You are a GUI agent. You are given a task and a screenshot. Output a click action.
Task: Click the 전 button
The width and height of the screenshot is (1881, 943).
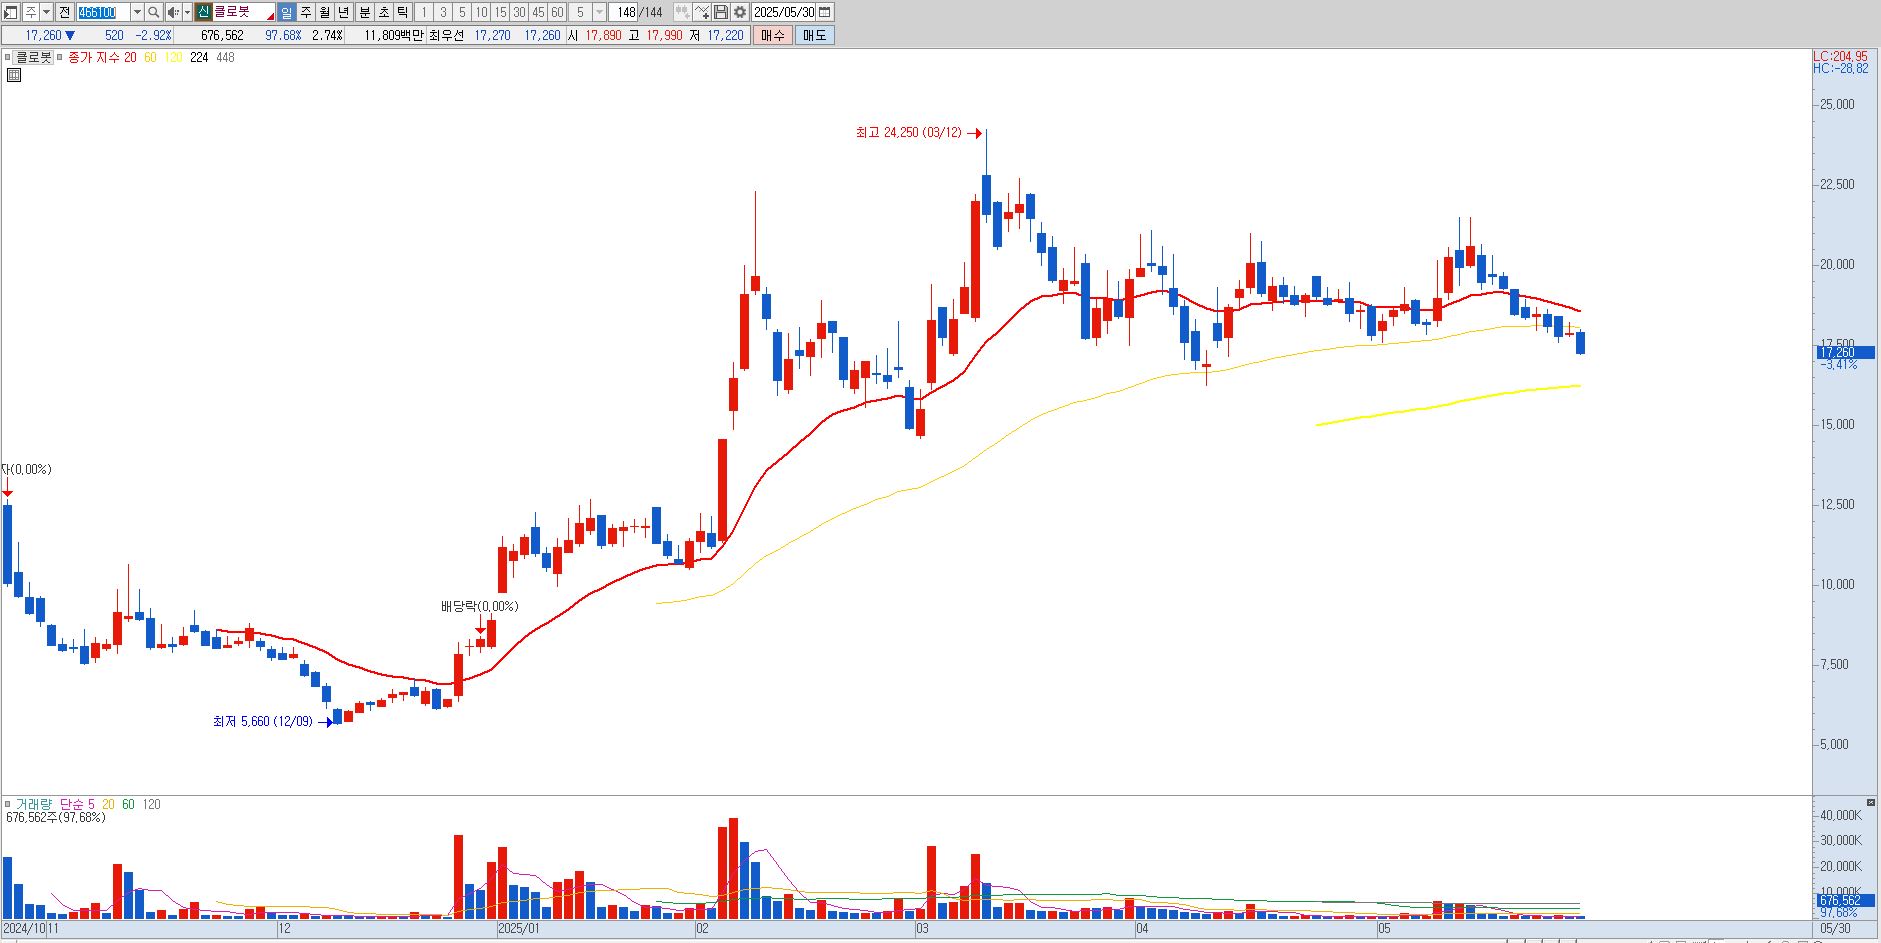64,12
